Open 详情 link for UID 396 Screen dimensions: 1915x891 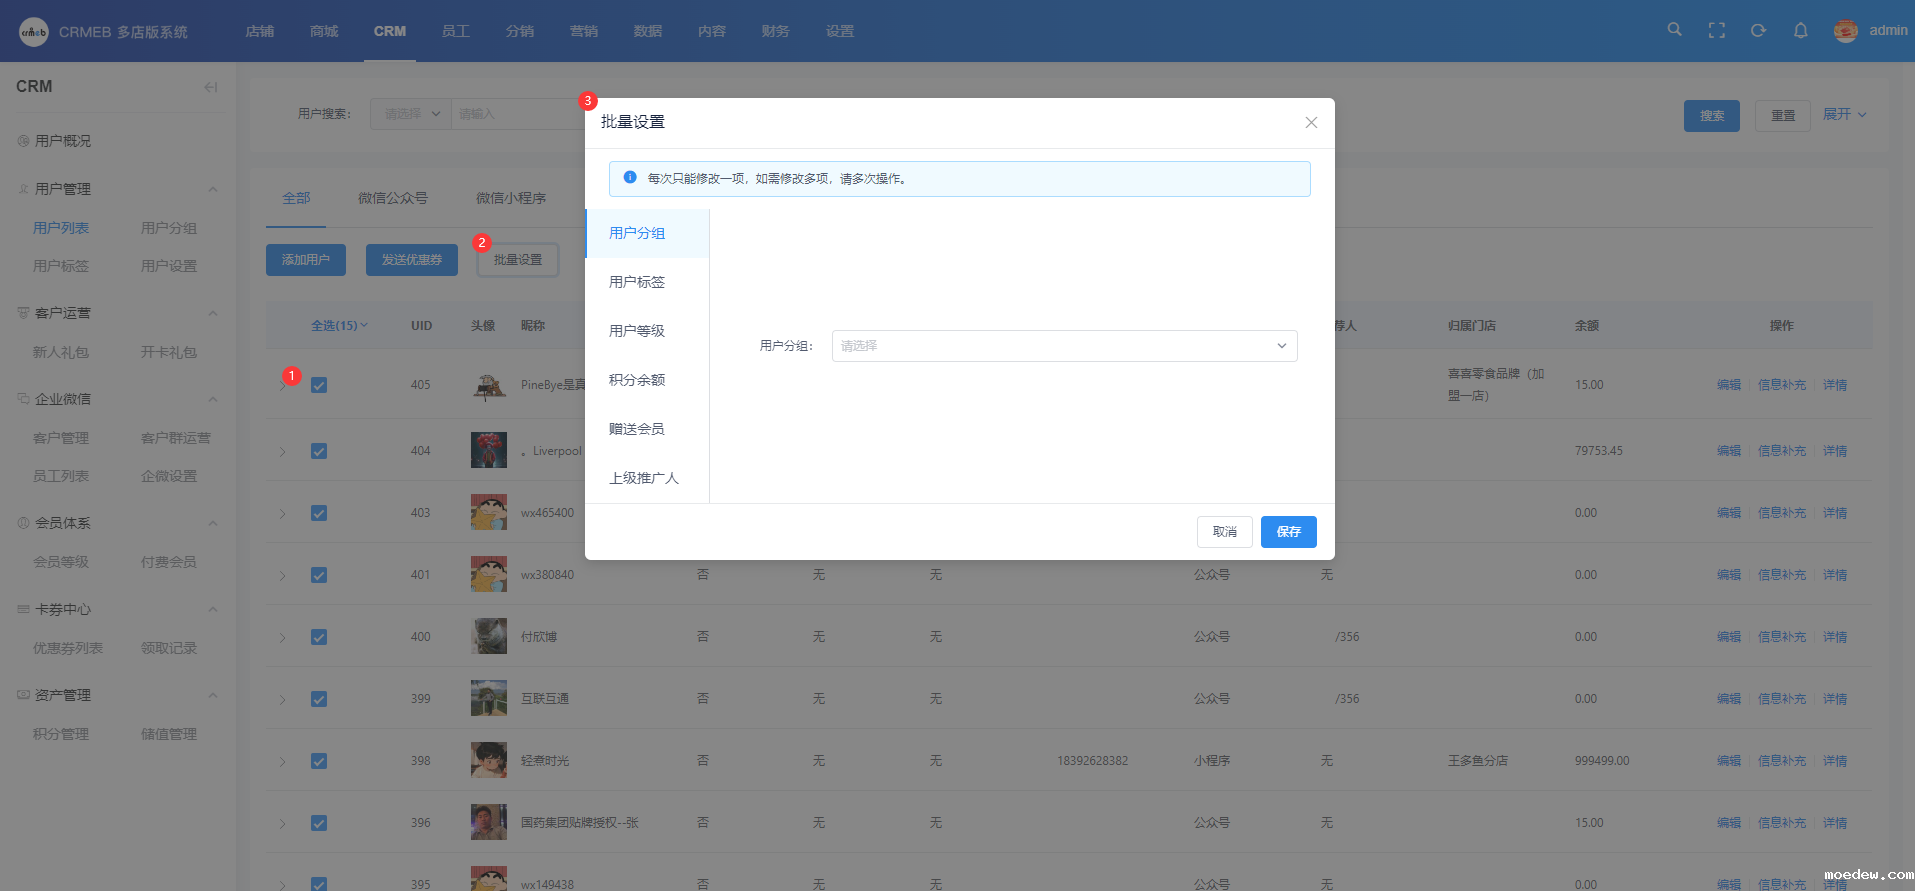point(1834,823)
